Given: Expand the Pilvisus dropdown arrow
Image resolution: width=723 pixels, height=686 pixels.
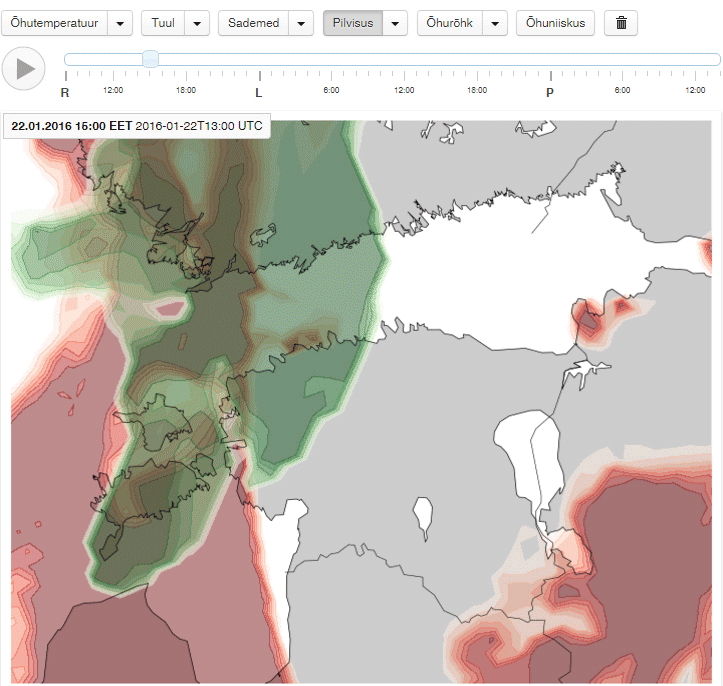Looking at the screenshot, I should pos(395,23).
